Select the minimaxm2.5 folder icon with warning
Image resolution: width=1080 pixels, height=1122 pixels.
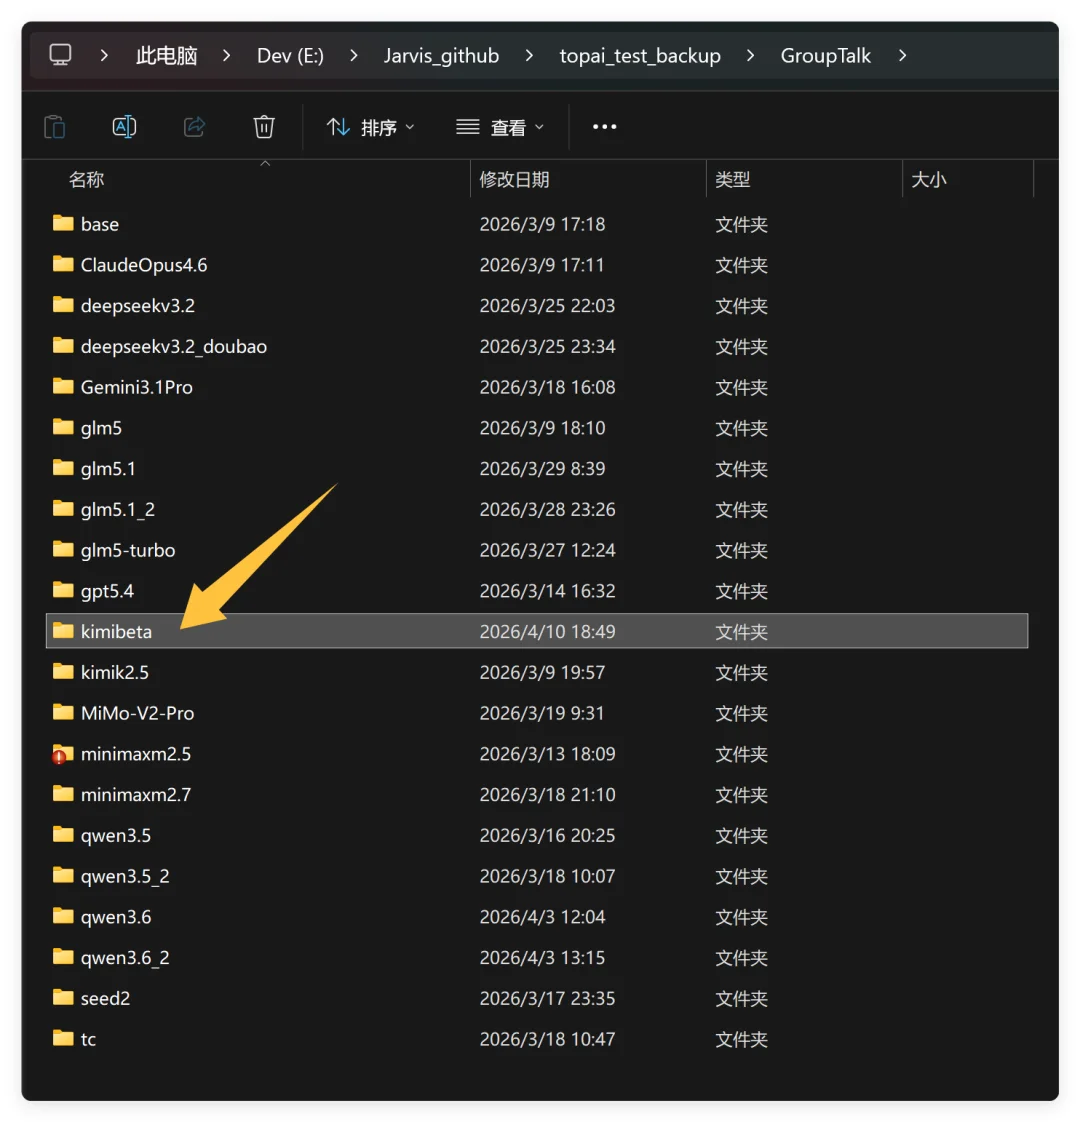tap(63, 755)
